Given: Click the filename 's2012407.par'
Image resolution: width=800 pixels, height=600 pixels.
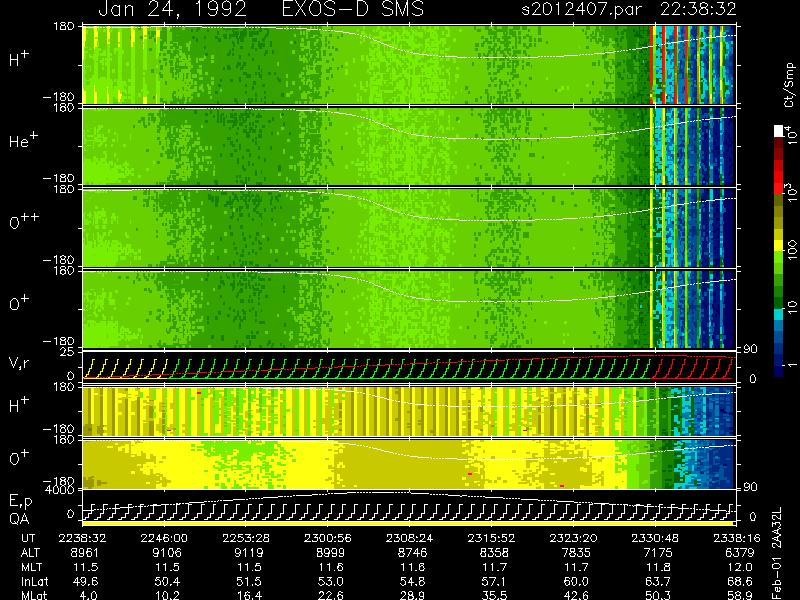Looking at the screenshot, I should click(581, 10).
